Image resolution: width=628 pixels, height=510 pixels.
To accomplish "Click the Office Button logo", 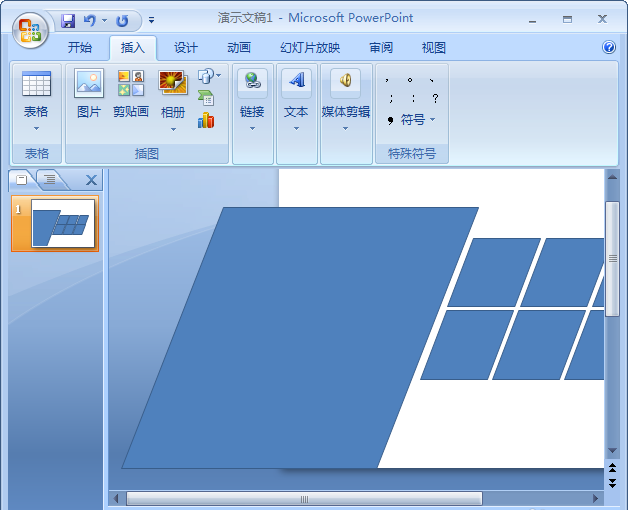I will point(30,30).
